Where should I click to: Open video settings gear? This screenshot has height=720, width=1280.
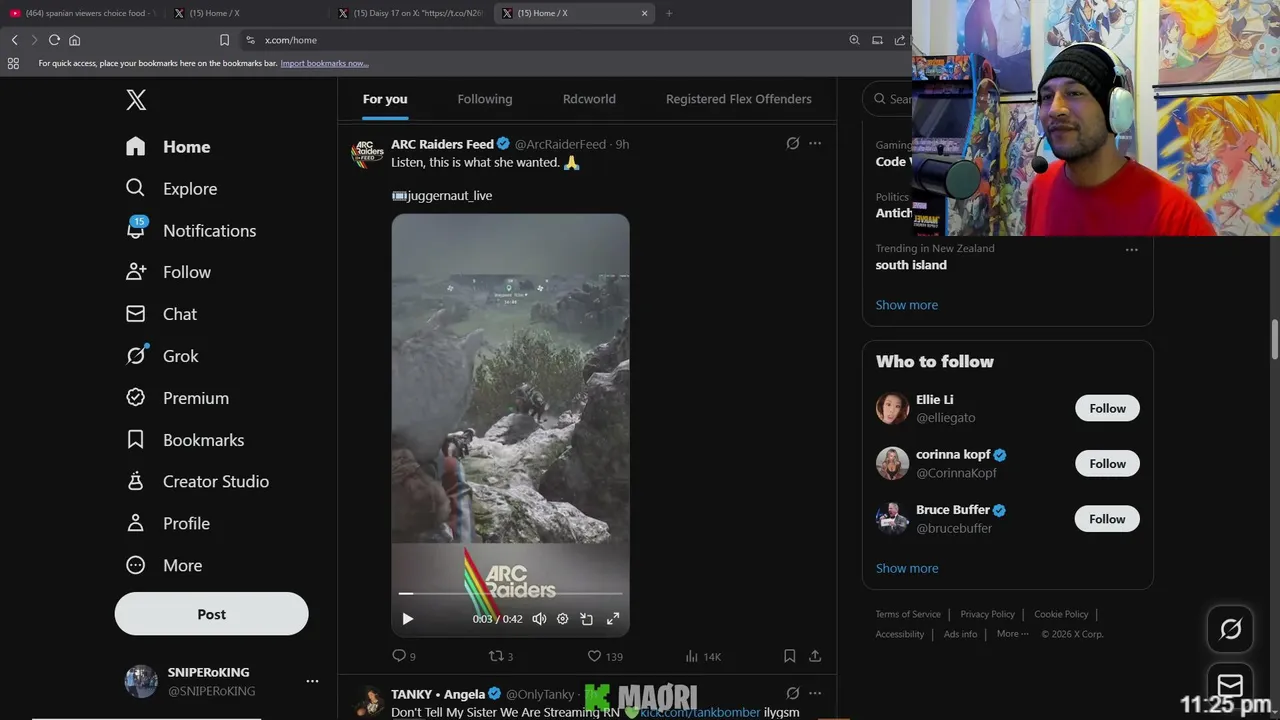tap(563, 619)
